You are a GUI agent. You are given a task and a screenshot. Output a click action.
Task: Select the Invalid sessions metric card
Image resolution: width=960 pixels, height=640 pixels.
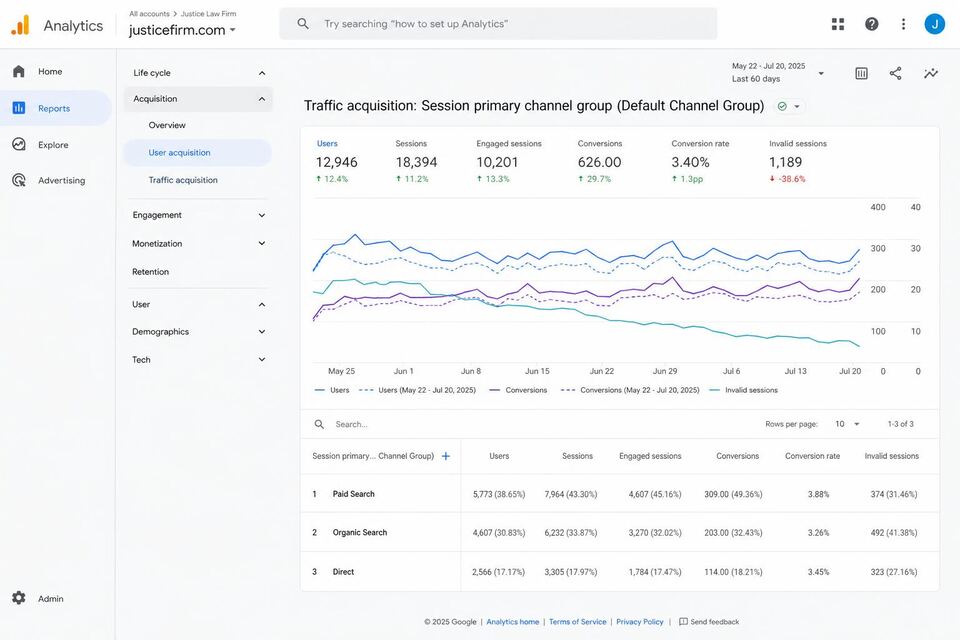coord(798,161)
